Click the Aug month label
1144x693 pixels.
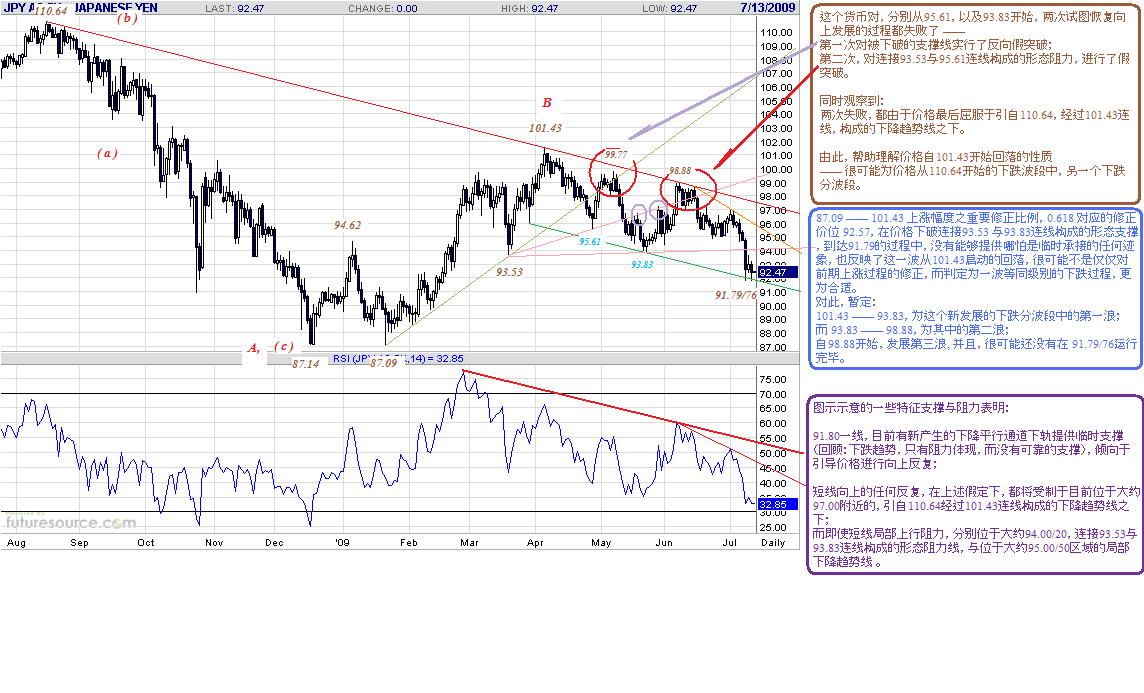(x=15, y=543)
